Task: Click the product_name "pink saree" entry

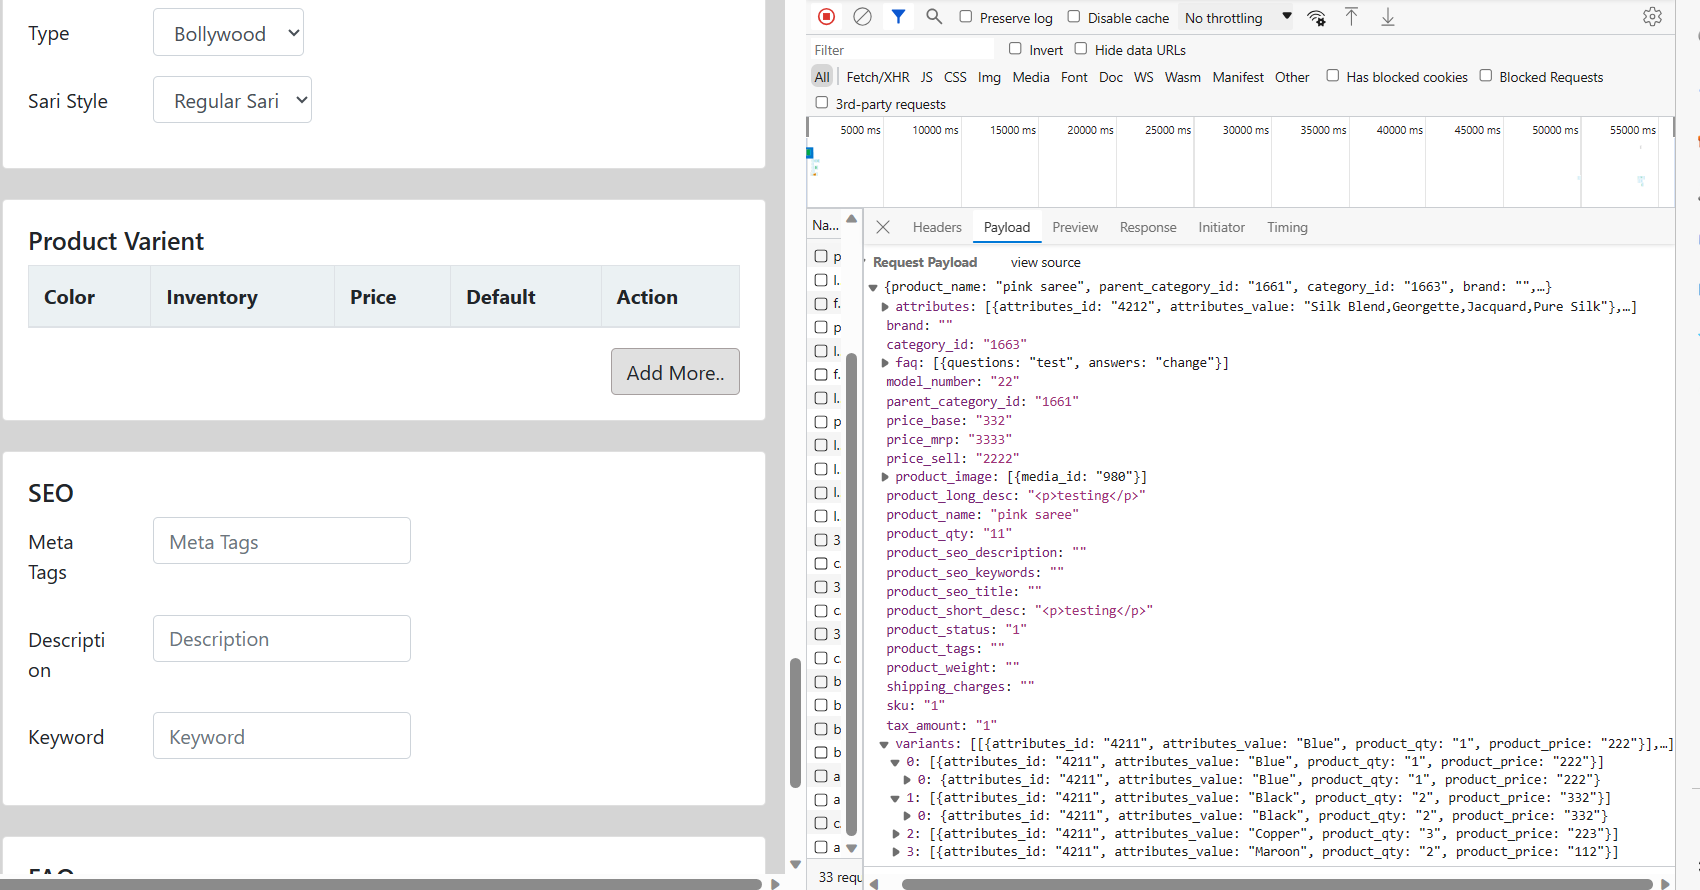Action: [982, 515]
